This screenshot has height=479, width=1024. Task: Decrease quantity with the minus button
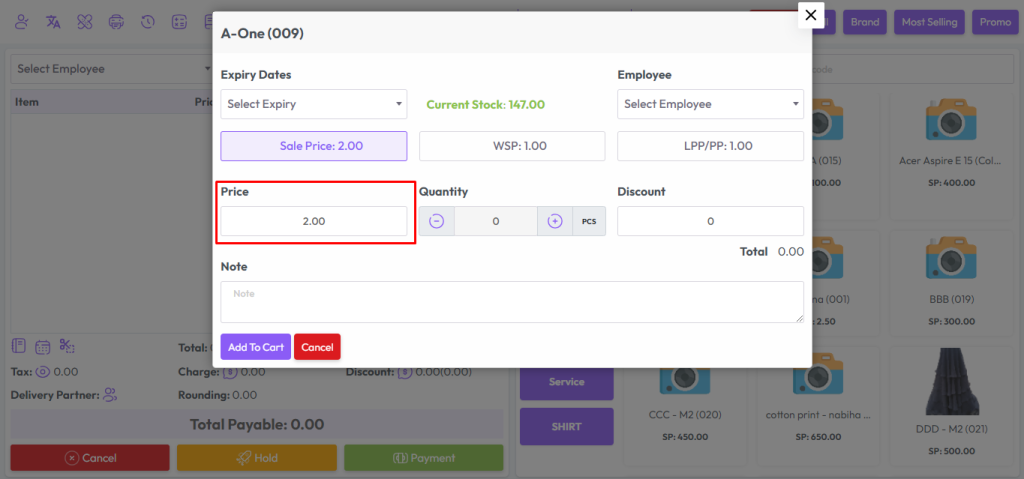tap(437, 221)
